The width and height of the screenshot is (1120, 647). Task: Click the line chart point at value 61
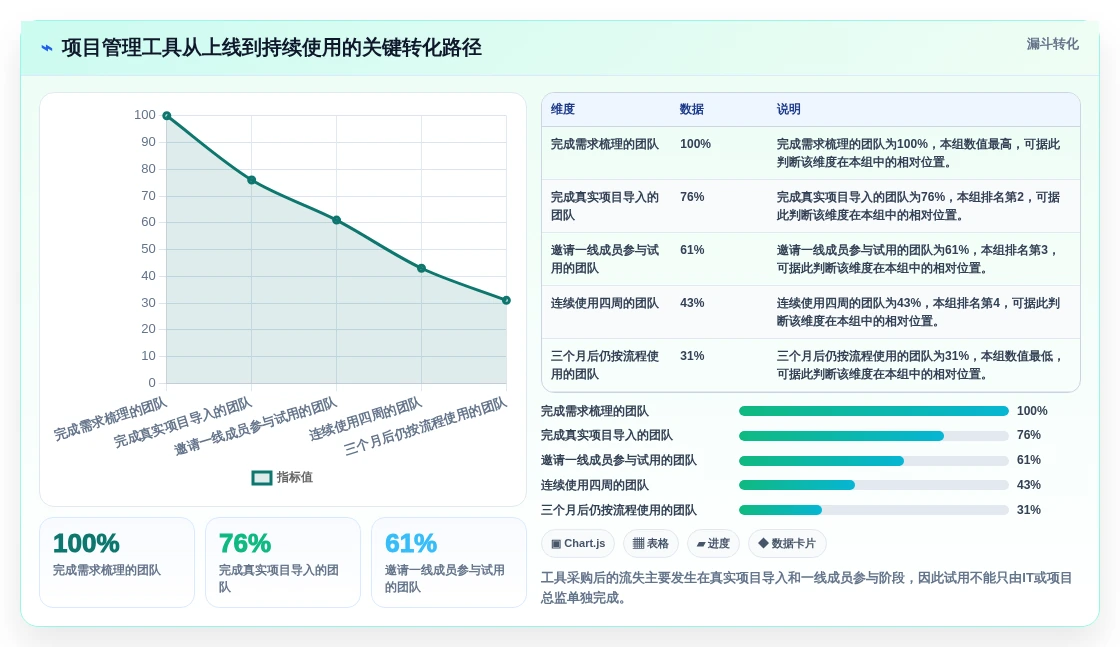[x=336, y=220]
